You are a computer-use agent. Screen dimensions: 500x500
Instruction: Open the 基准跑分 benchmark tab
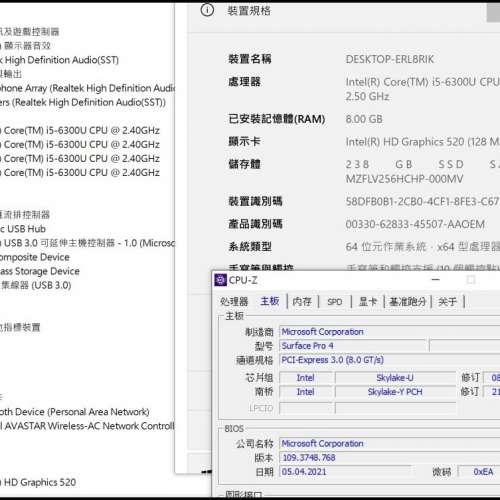tap(408, 302)
